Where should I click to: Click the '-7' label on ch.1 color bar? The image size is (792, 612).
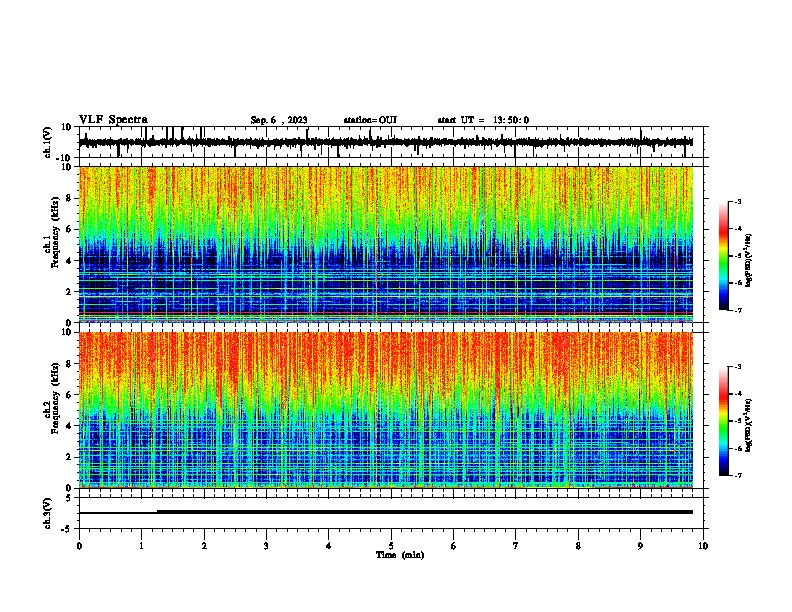click(x=737, y=310)
